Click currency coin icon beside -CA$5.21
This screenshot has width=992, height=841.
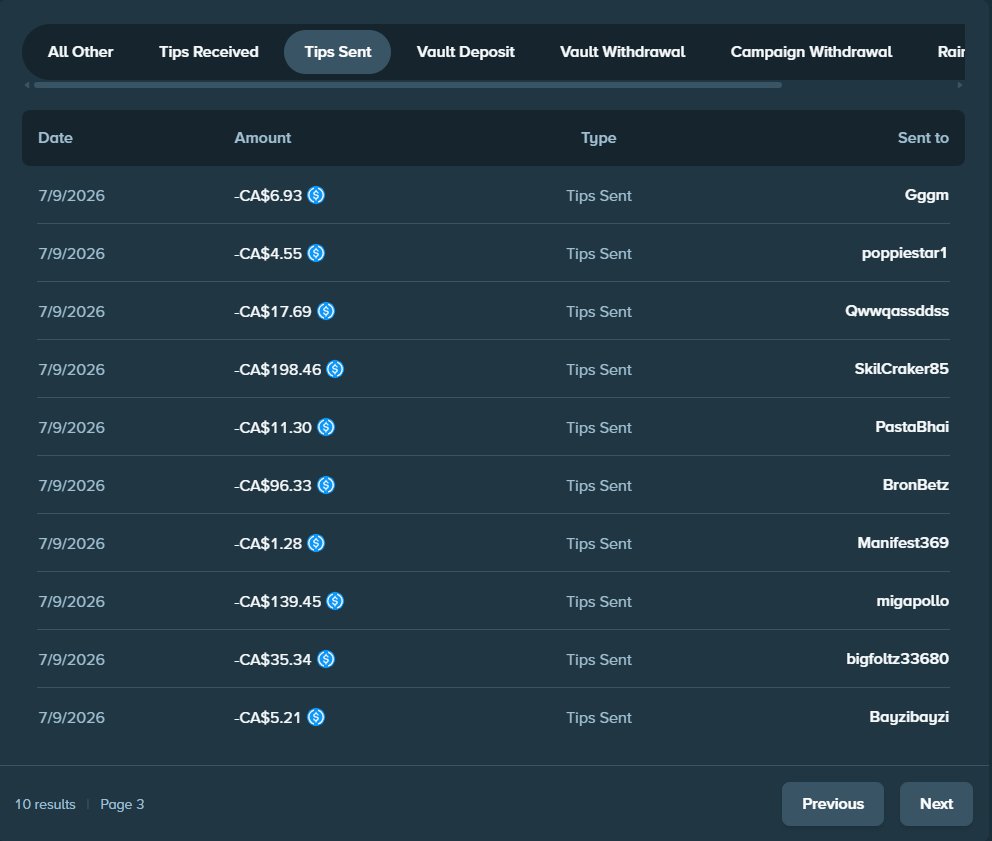click(x=316, y=717)
